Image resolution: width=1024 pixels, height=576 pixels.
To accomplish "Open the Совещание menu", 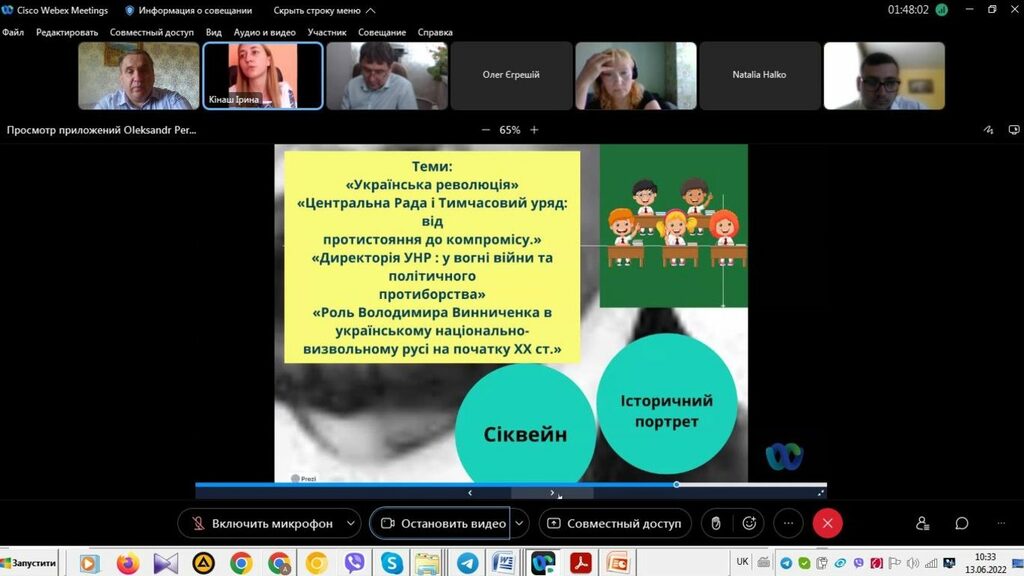I will coord(382,32).
